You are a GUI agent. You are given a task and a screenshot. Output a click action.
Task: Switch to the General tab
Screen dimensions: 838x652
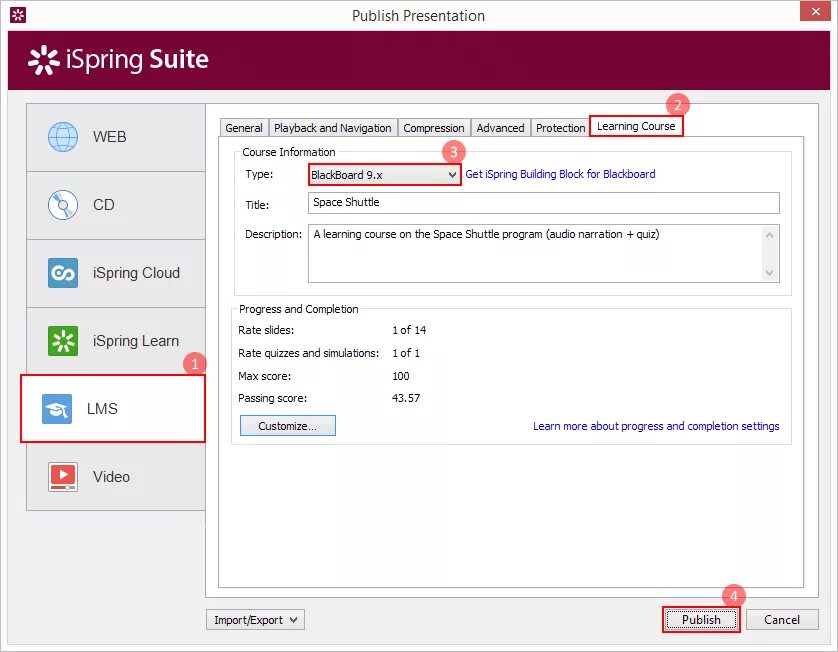244,128
